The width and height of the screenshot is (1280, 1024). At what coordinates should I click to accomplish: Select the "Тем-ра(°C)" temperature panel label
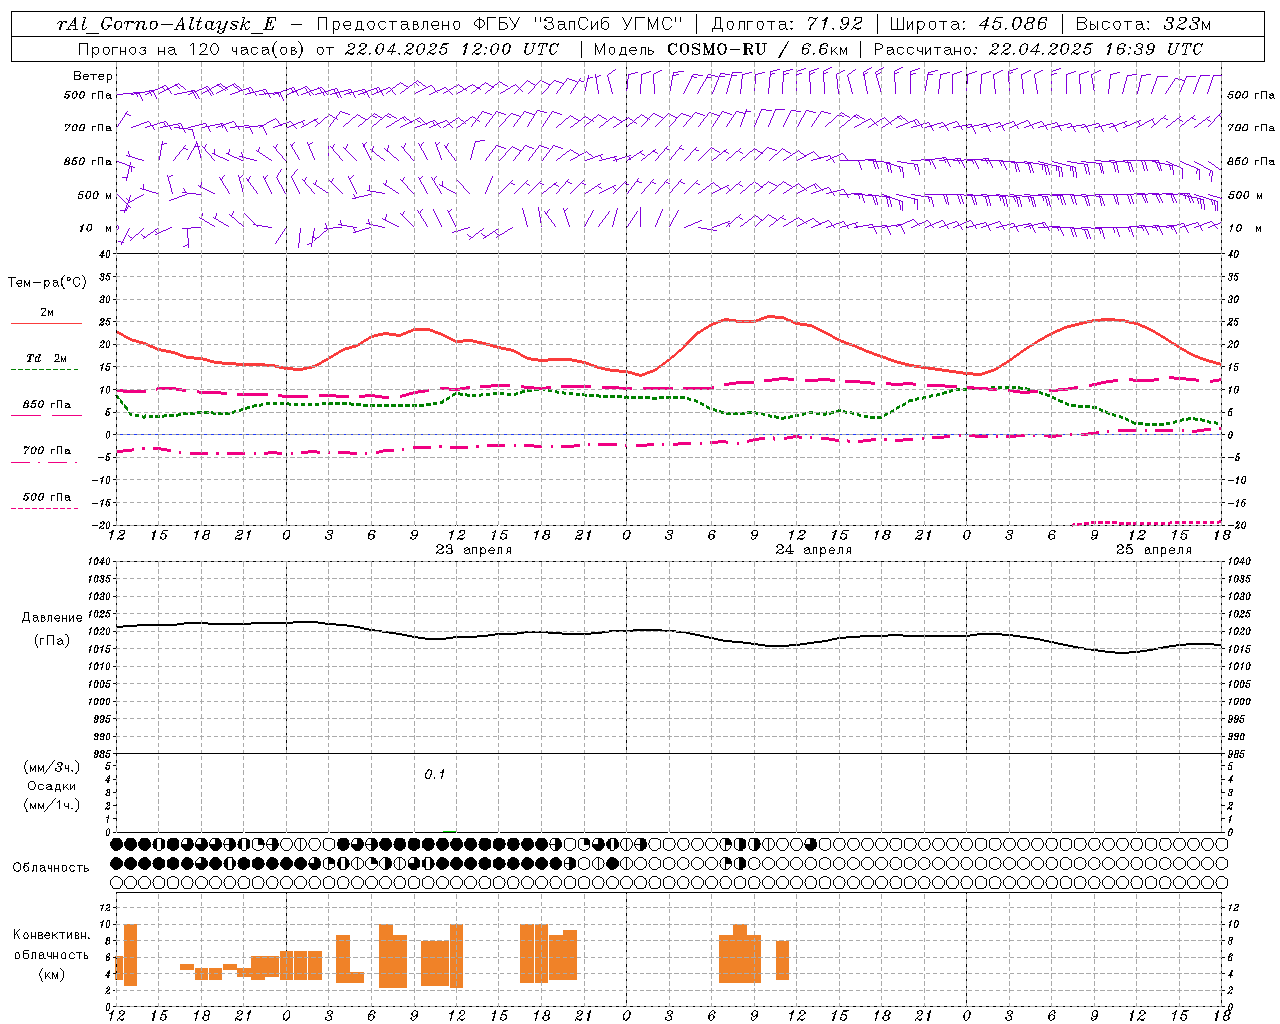[47, 283]
